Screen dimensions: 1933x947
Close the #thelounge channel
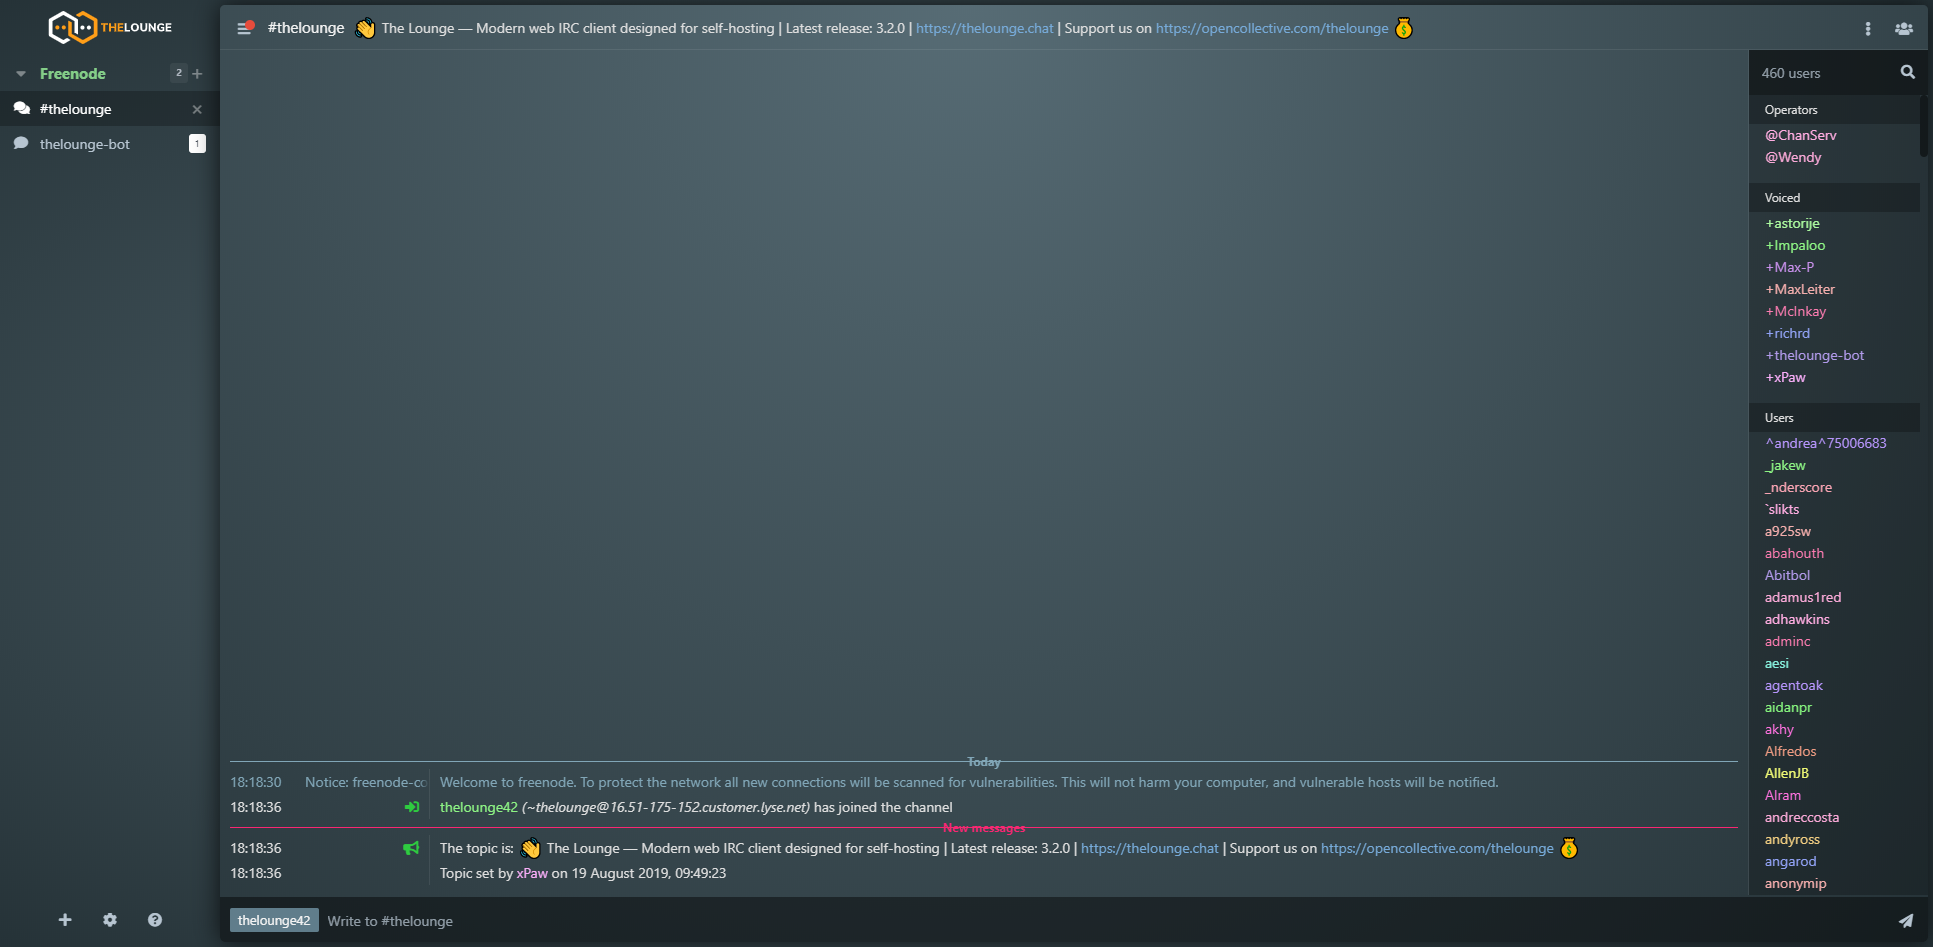tap(197, 109)
